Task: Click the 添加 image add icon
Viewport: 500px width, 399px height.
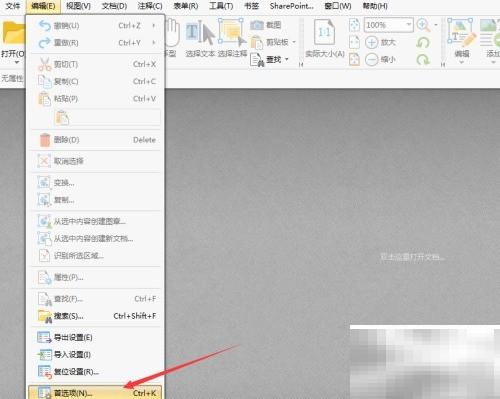Action: tap(490, 32)
